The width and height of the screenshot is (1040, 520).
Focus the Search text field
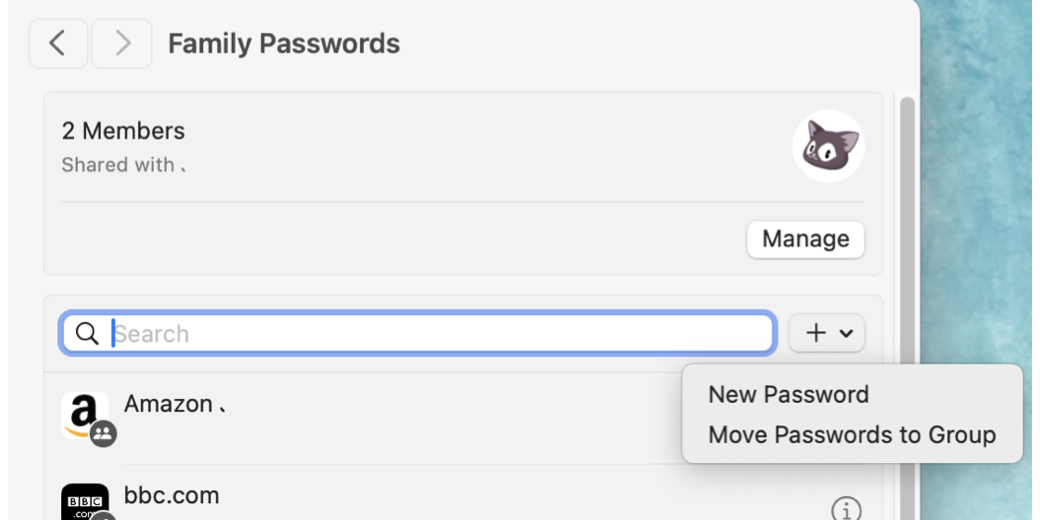440,334
